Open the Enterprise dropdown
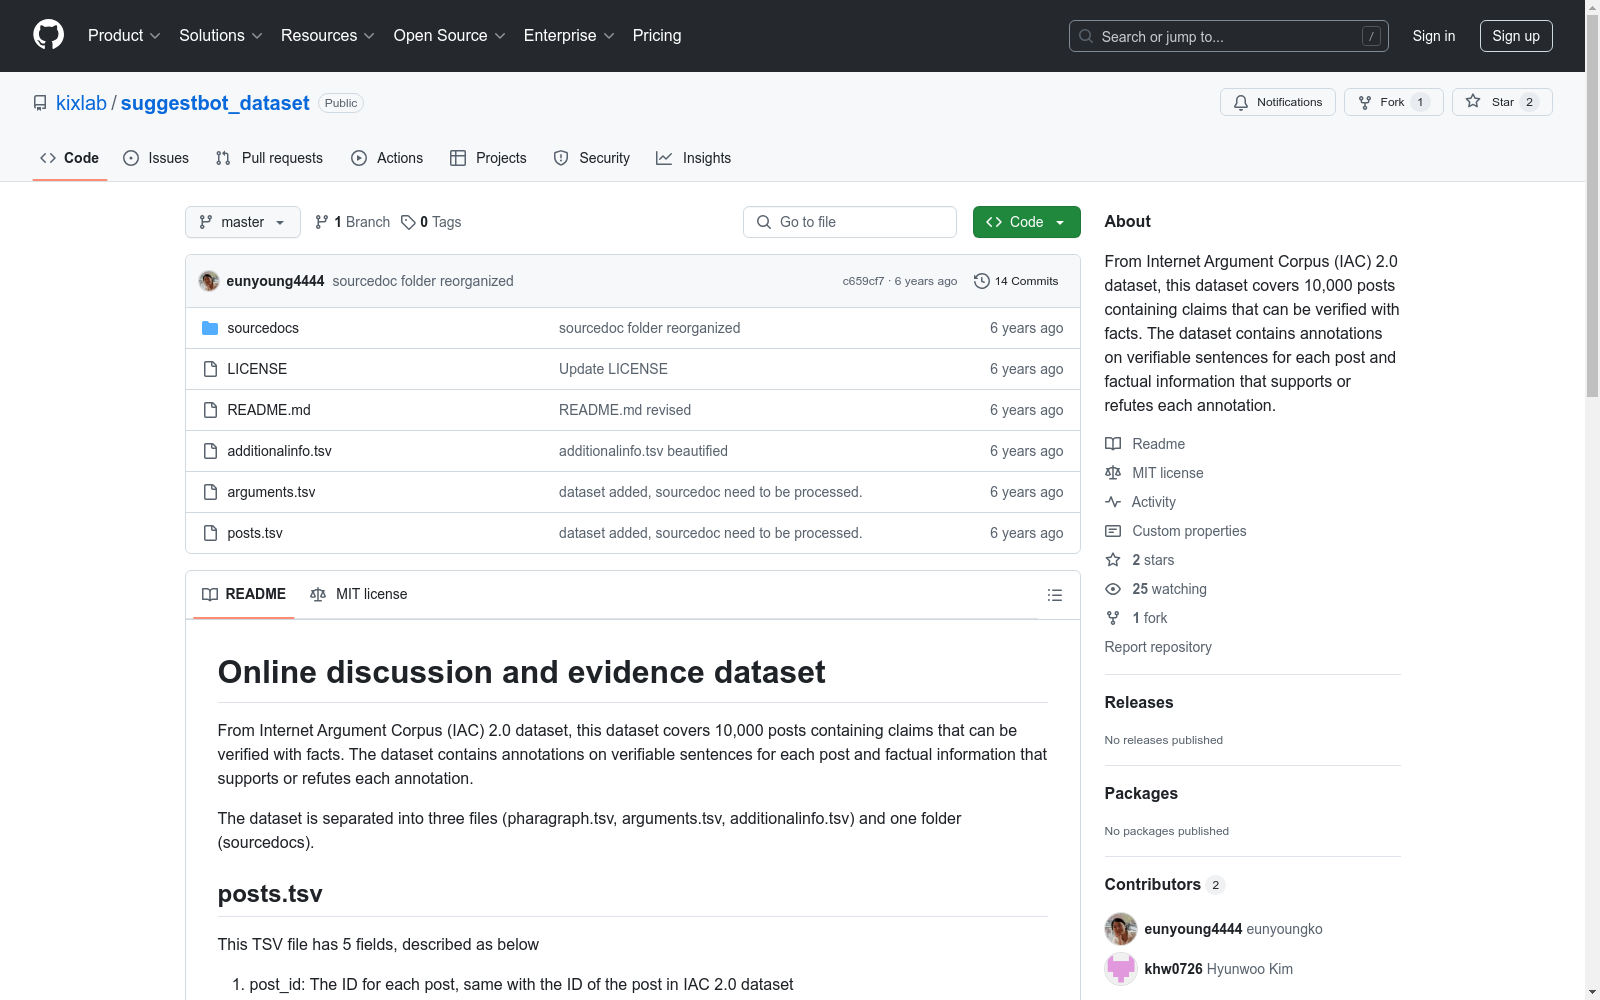The width and height of the screenshot is (1600, 1000). (569, 36)
